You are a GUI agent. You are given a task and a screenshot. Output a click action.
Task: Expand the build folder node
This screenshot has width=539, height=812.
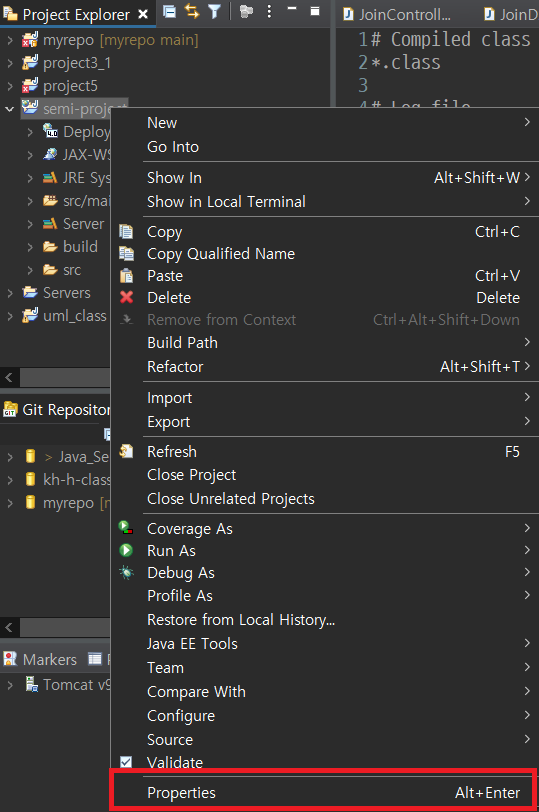(x=30, y=247)
